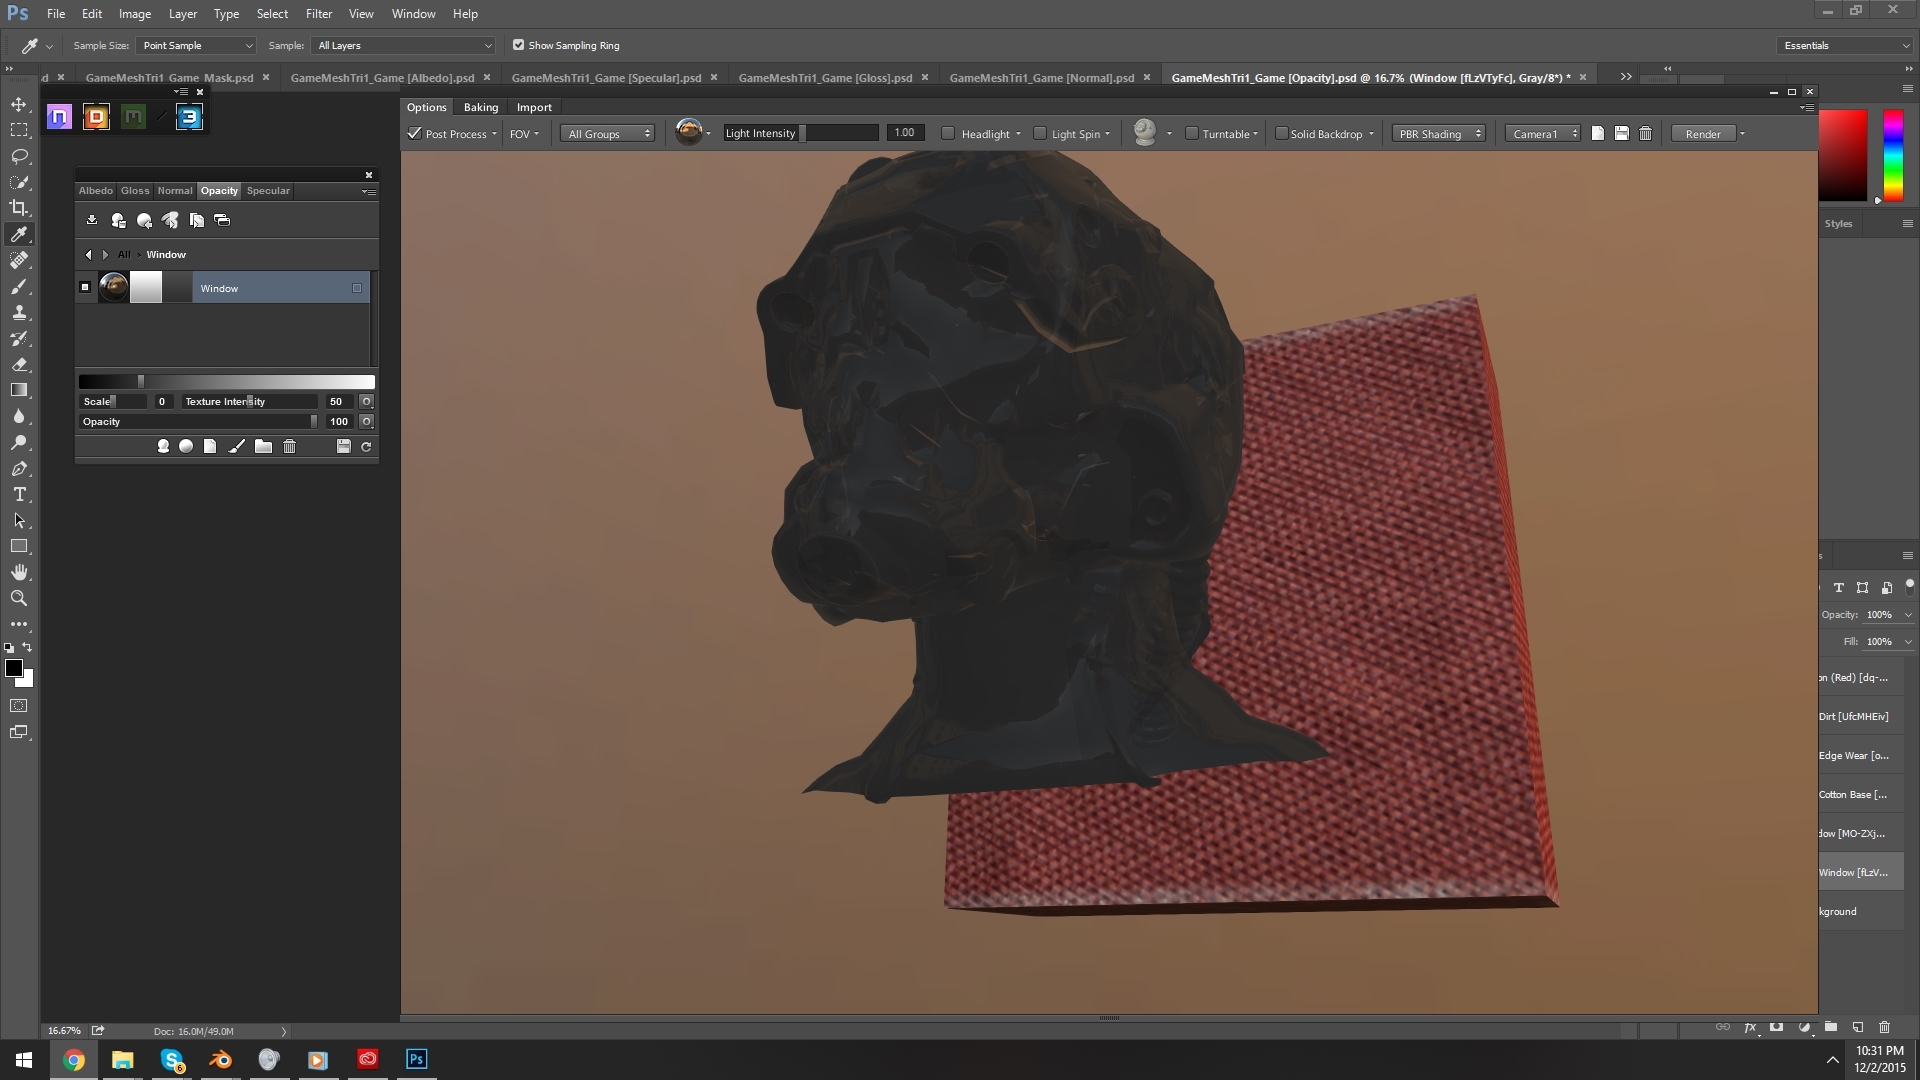Select the Hand tool

click(x=19, y=572)
